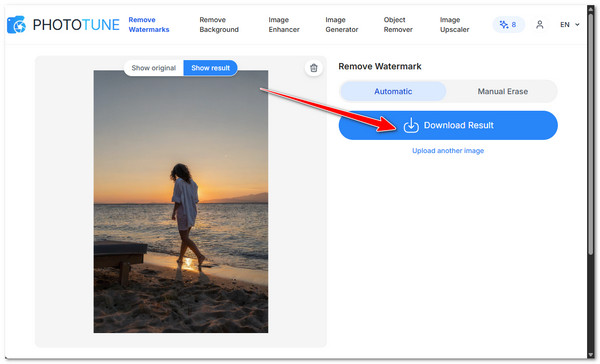This screenshot has width=600, height=364.
Task: Click the beach sunset result image
Action: point(181,201)
